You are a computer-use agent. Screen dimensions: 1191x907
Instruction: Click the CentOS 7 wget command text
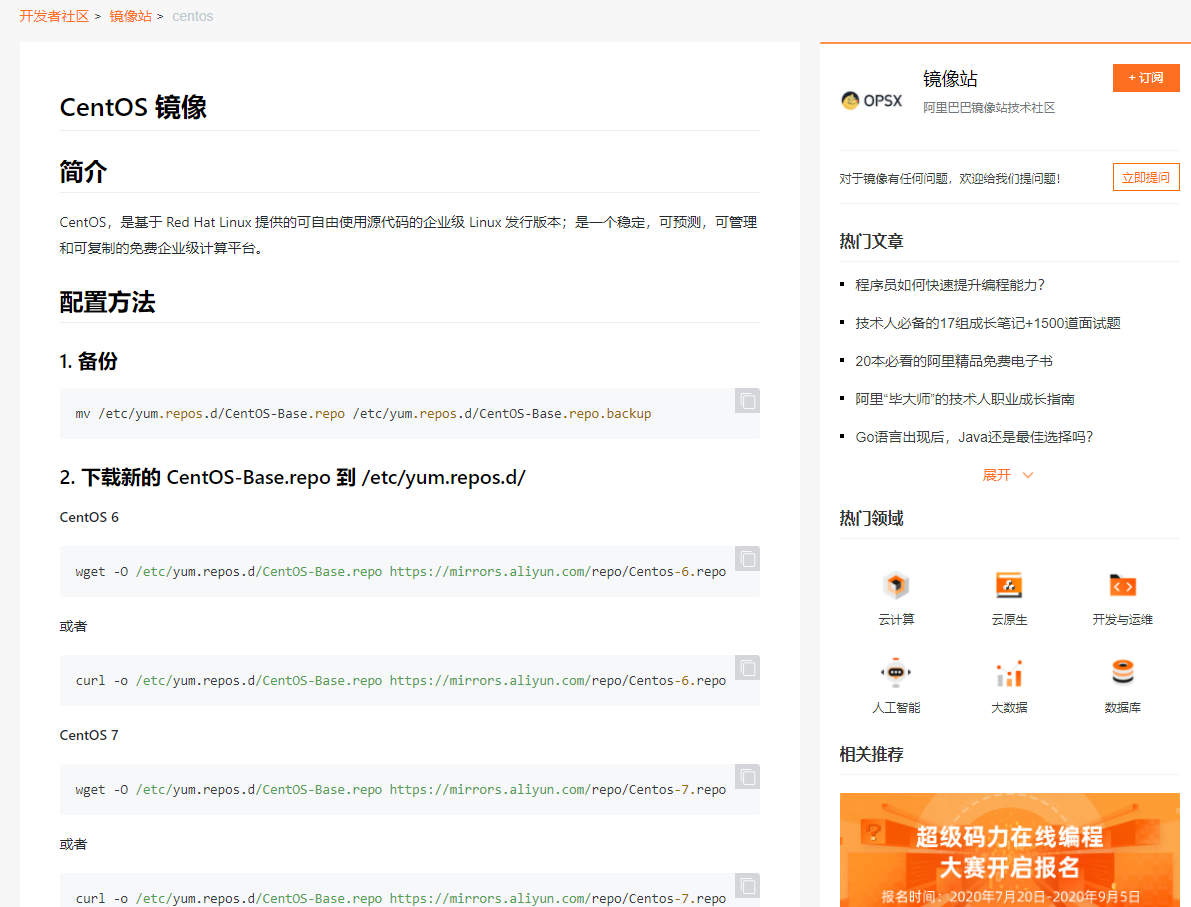tap(400, 790)
